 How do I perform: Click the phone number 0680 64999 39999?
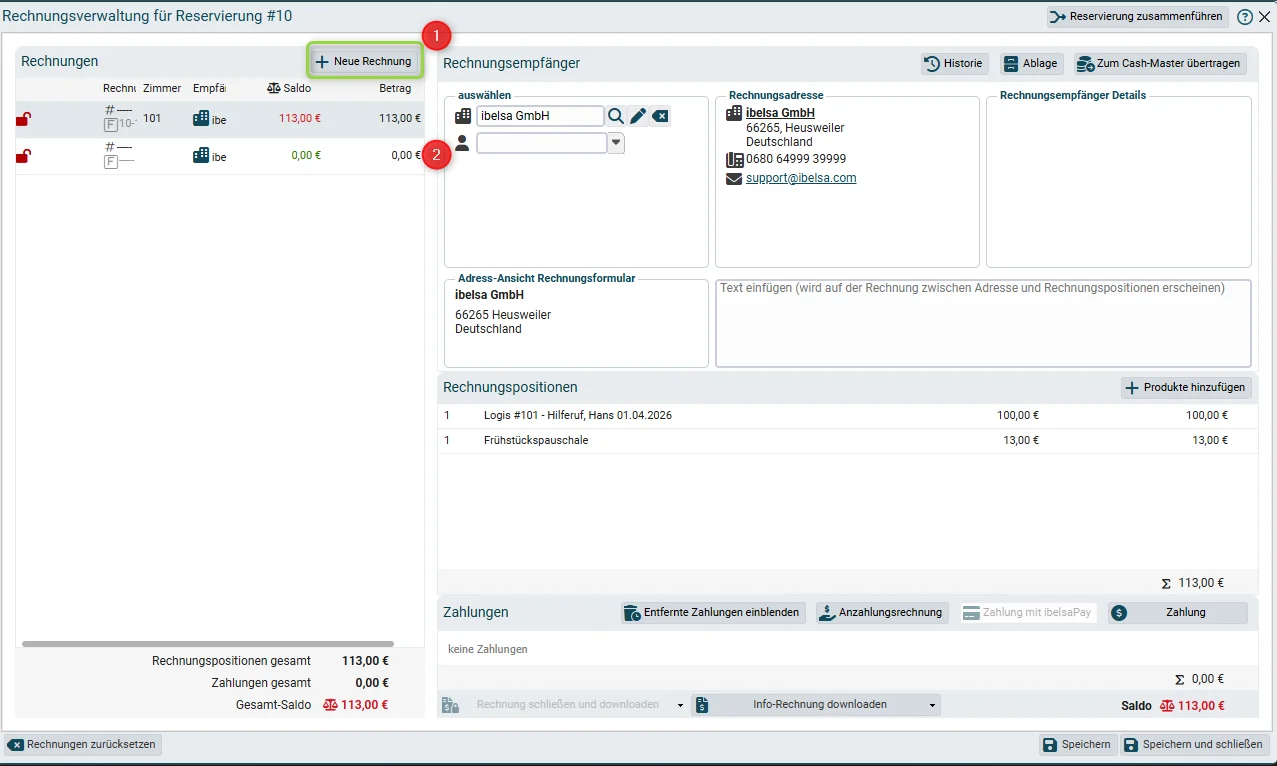click(796, 159)
